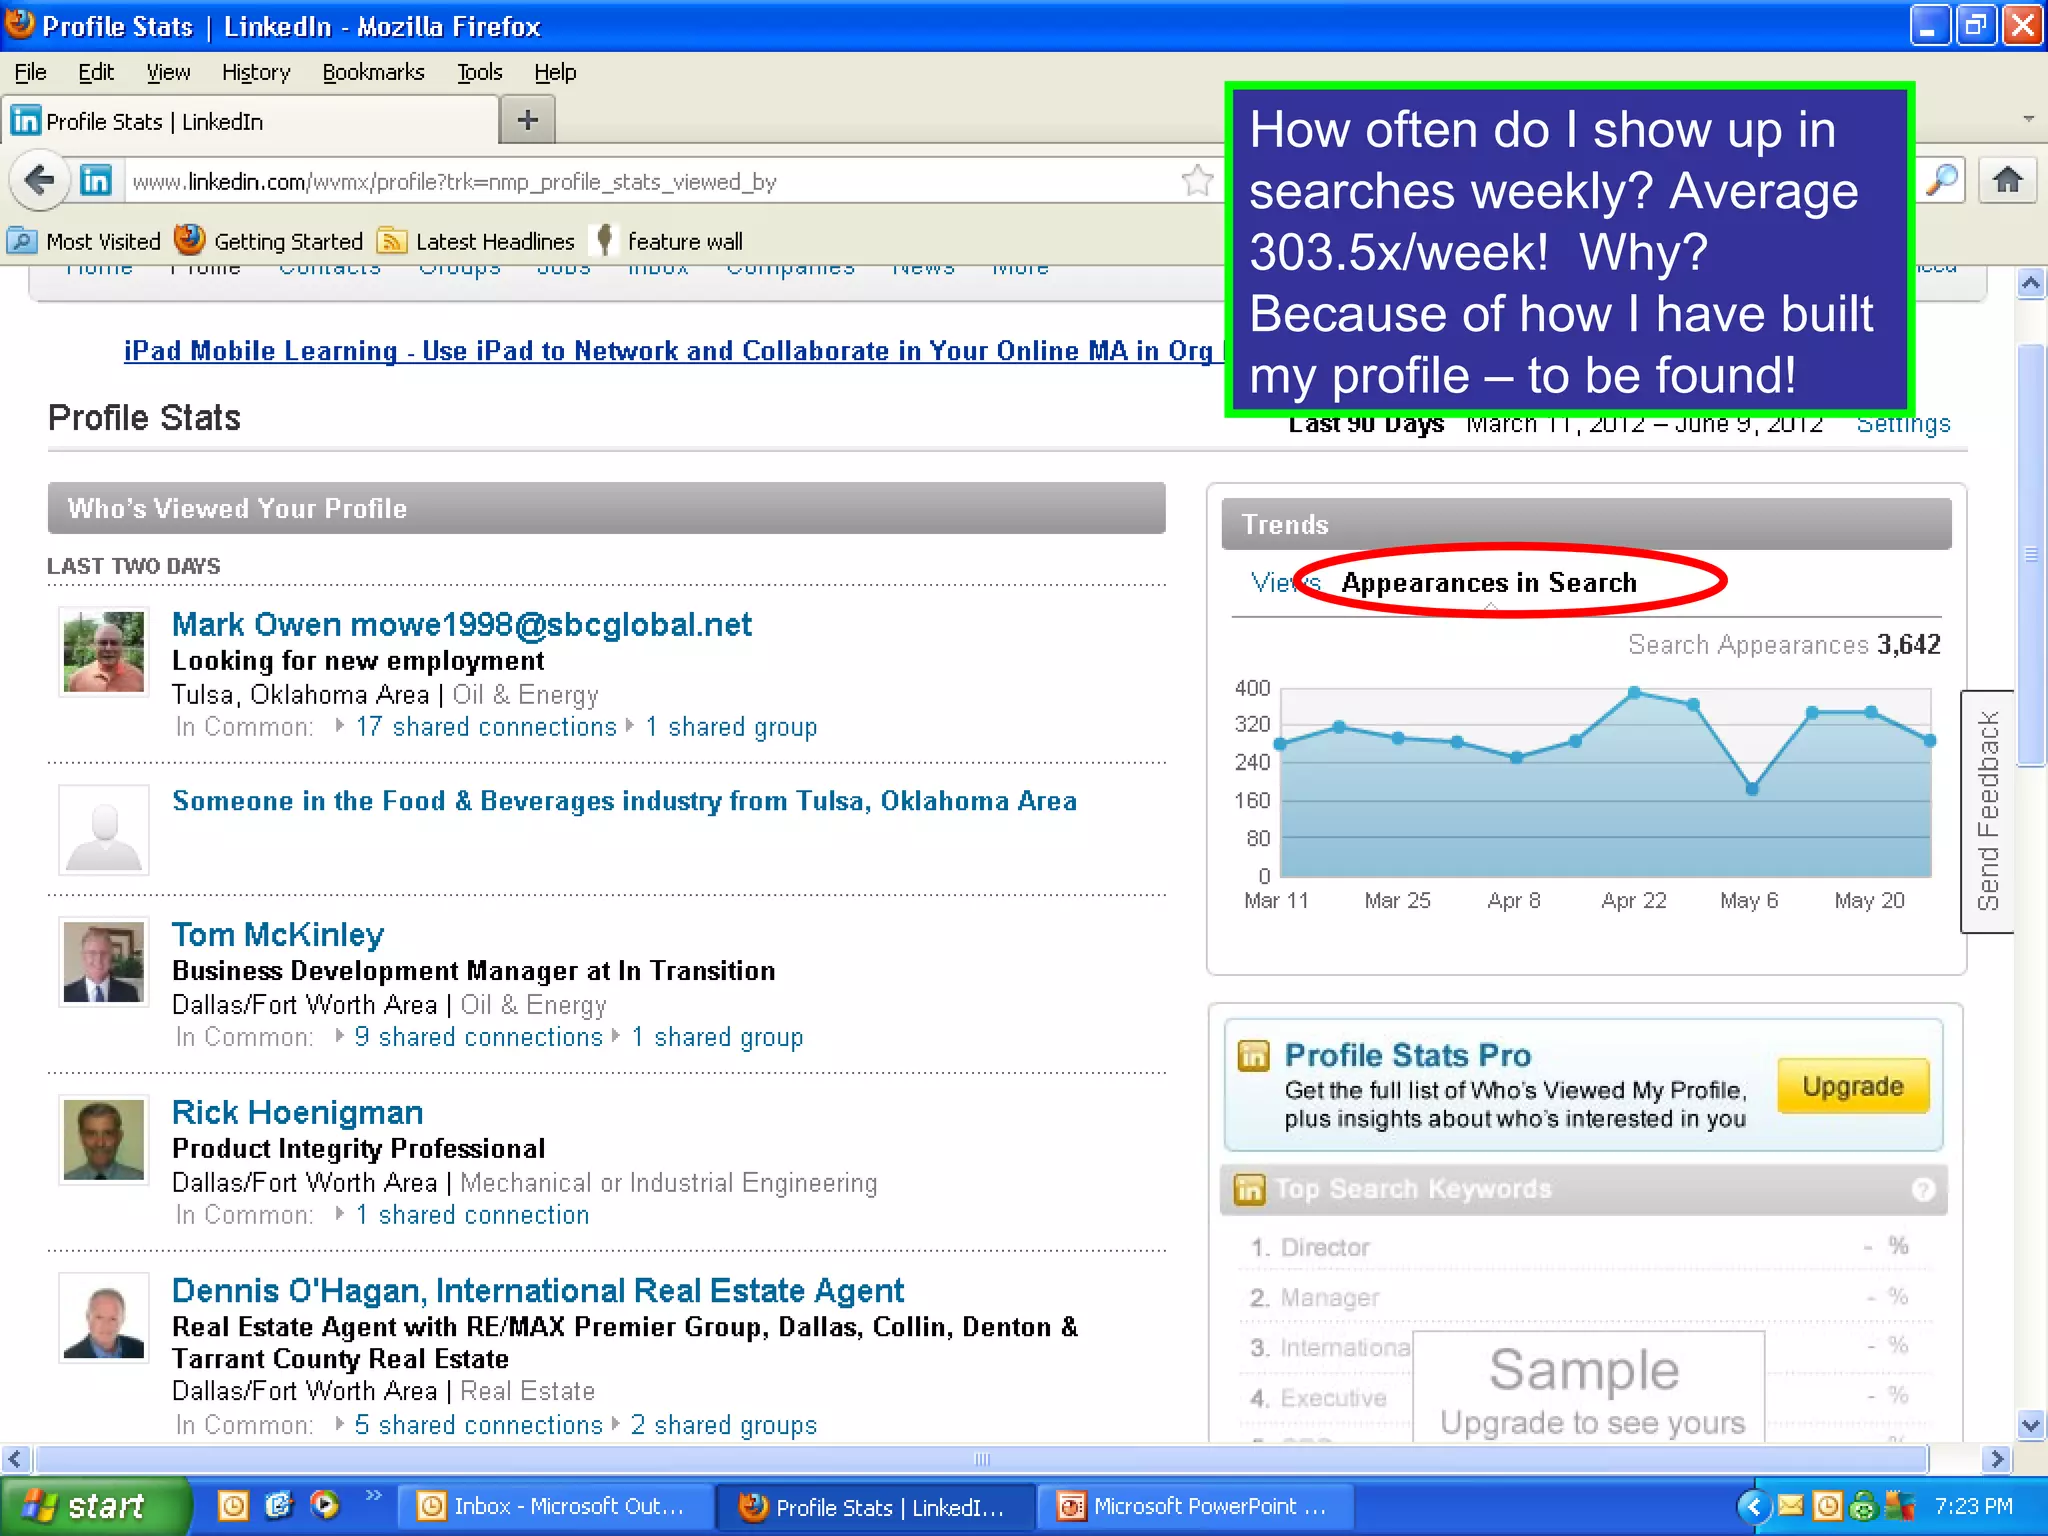2048x1536 pixels.
Task: Open the Getting Started bookmark
Action: tap(269, 241)
